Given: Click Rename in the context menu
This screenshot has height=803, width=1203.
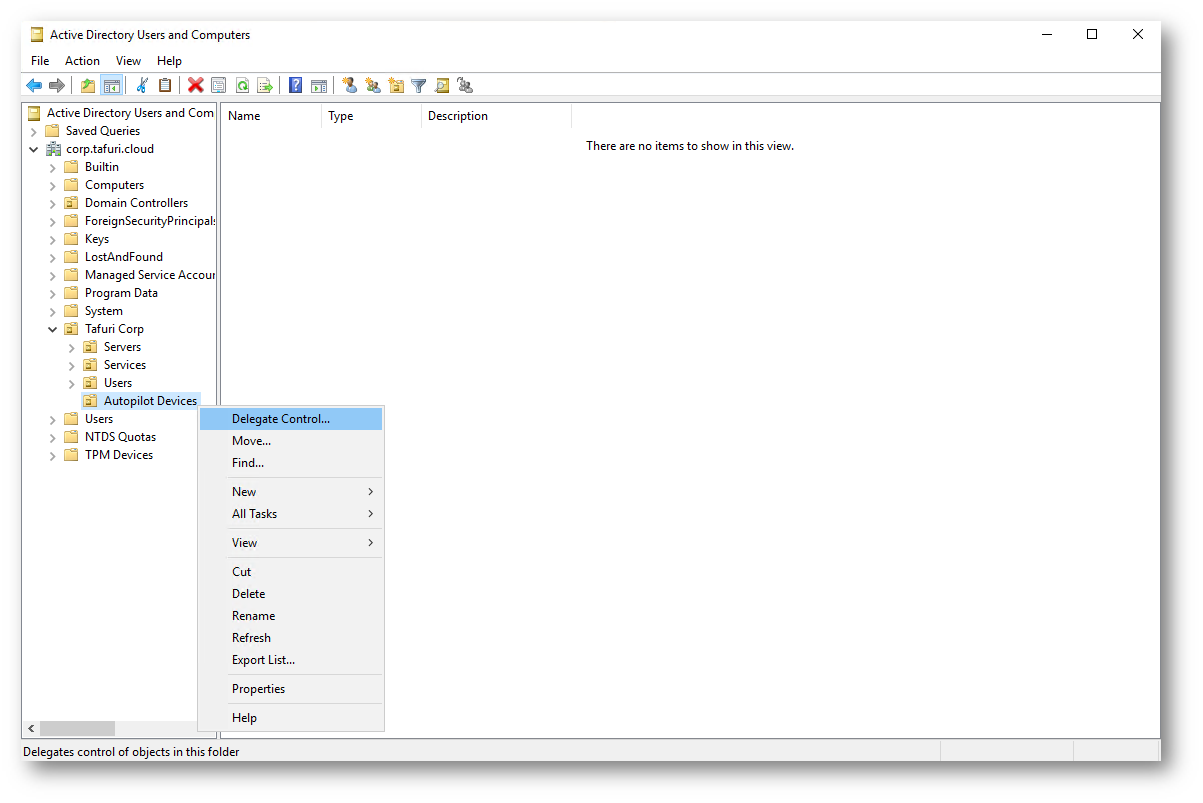Looking at the screenshot, I should [253, 616].
